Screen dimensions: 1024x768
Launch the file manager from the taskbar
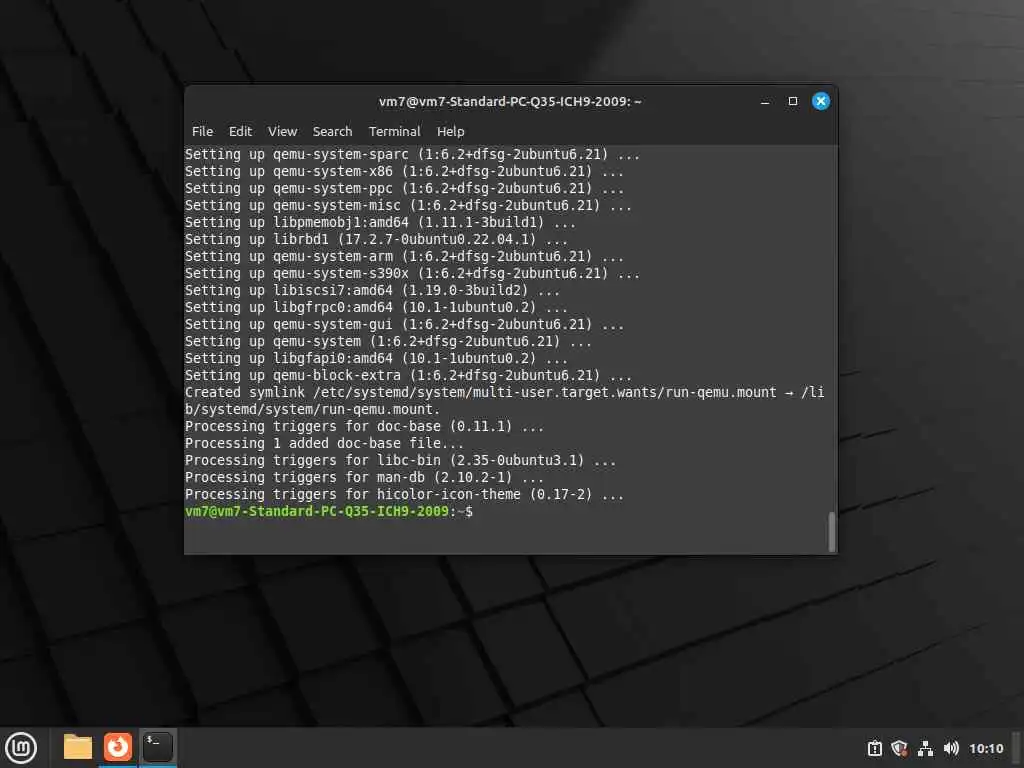click(x=78, y=747)
